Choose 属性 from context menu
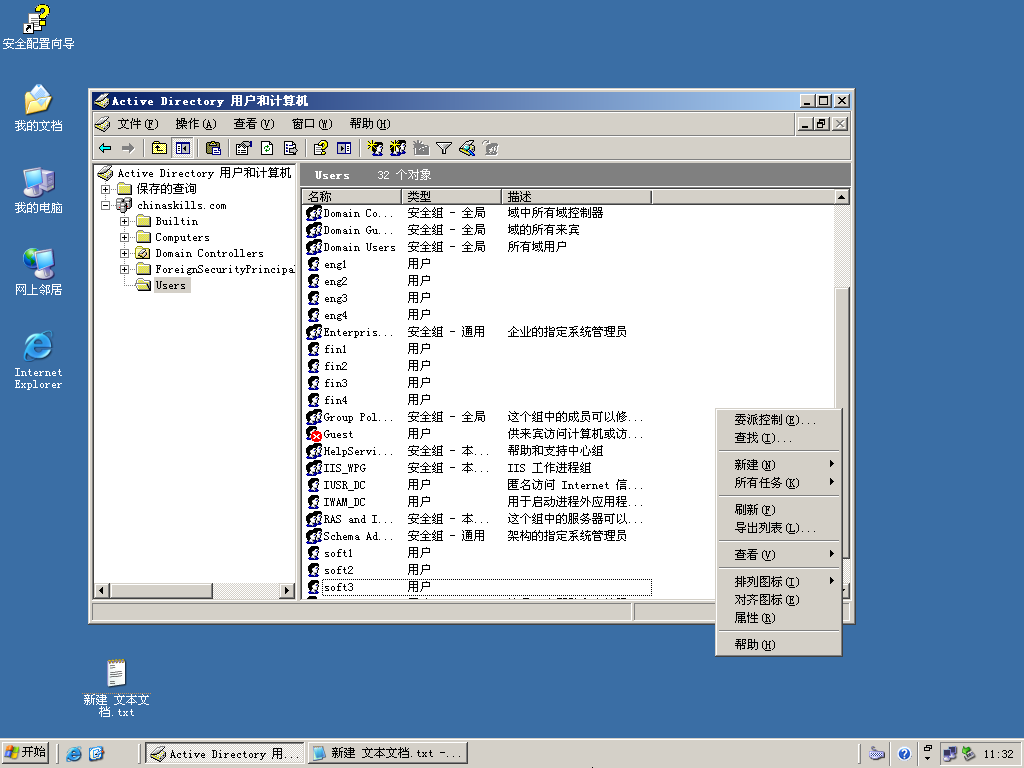This screenshot has height=768, width=1024. click(x=778, y=617)
